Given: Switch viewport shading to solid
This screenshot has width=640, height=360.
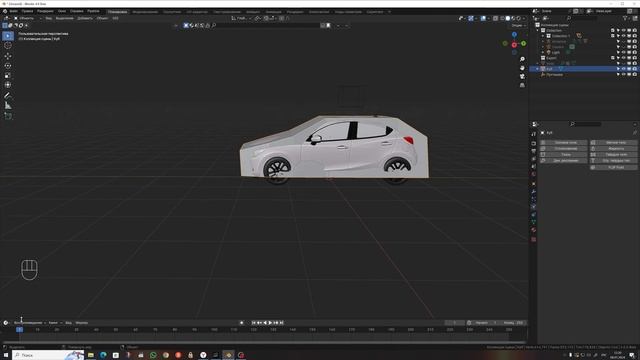Looking at the screenshot, I should pyautogui.click(x=508, y=18).
